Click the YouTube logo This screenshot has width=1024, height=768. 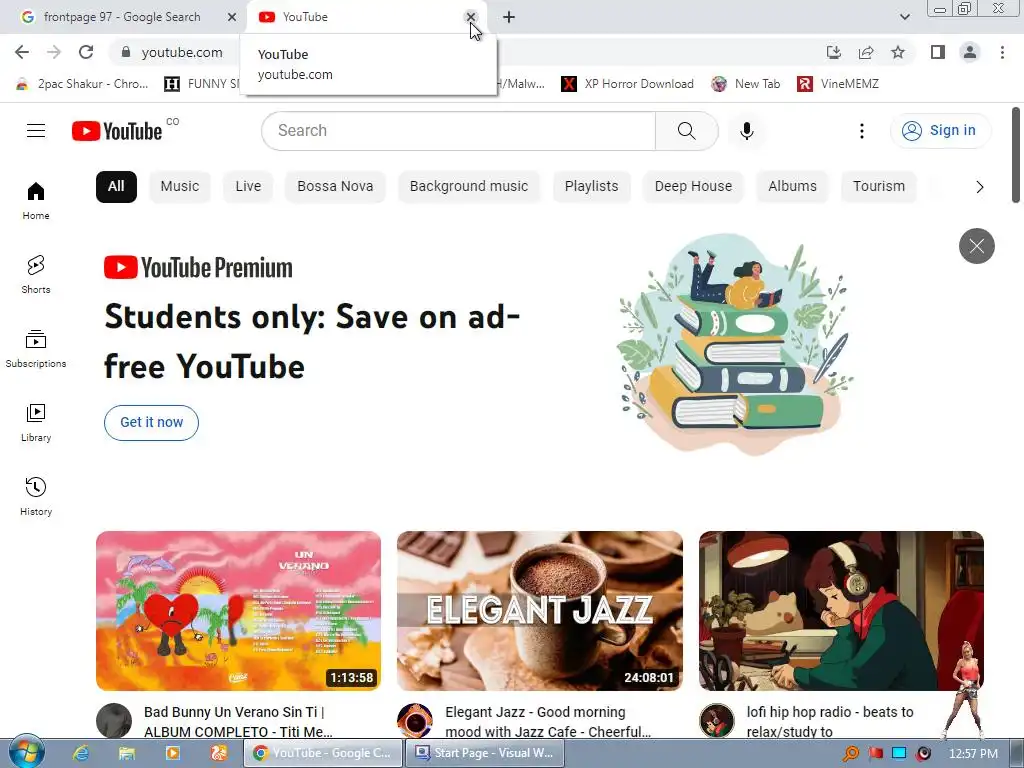point(117,131)
